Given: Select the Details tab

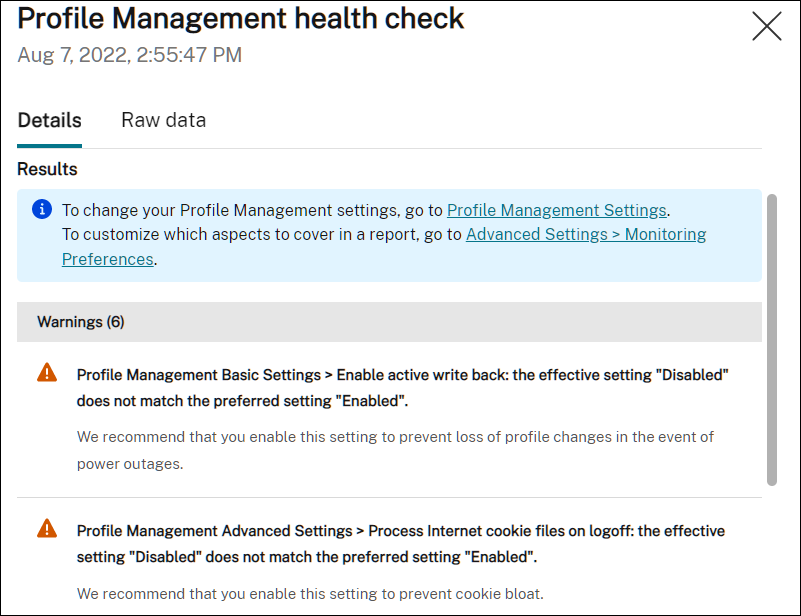Looking at the screenshot, I should coord(50,120).
